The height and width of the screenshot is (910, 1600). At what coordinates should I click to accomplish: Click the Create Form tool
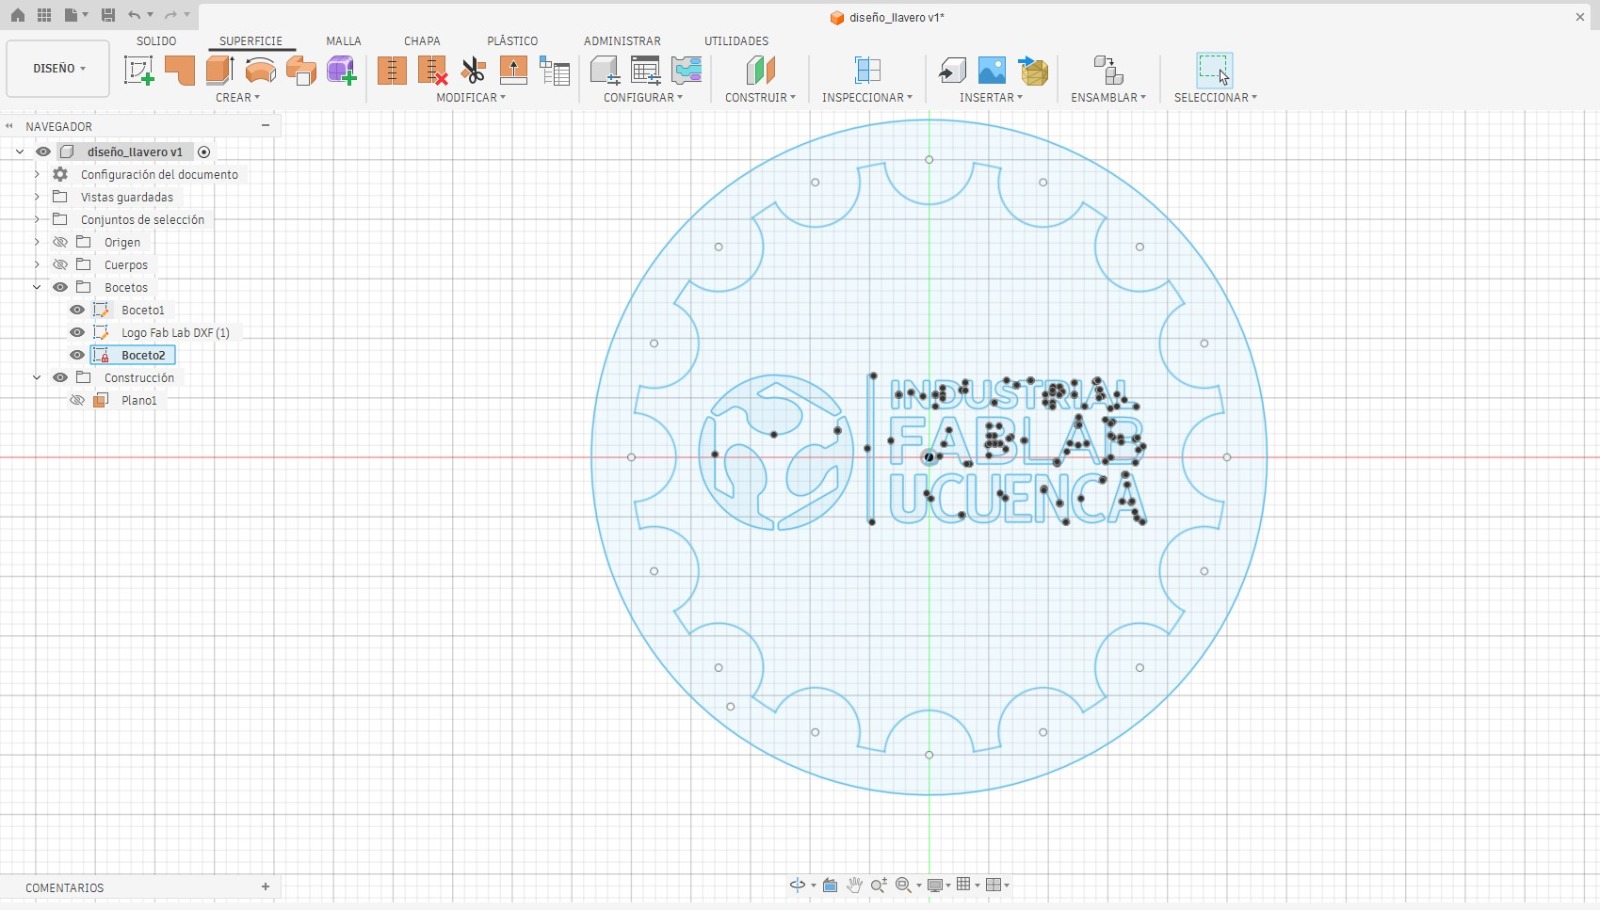(341, 70)
